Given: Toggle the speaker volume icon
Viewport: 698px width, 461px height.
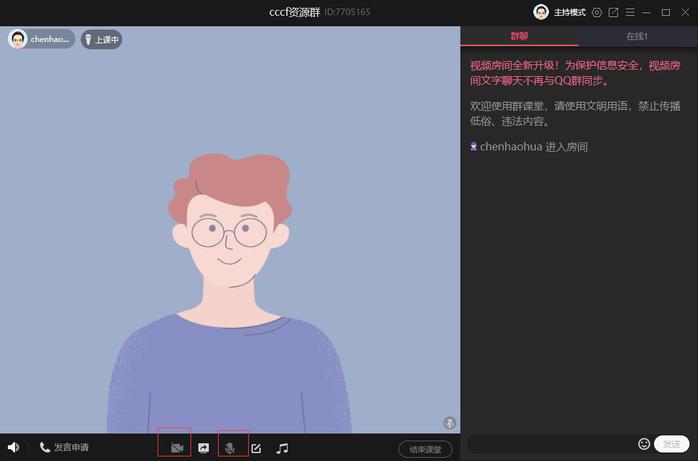Looking at the screenshot, I should 14,448.
